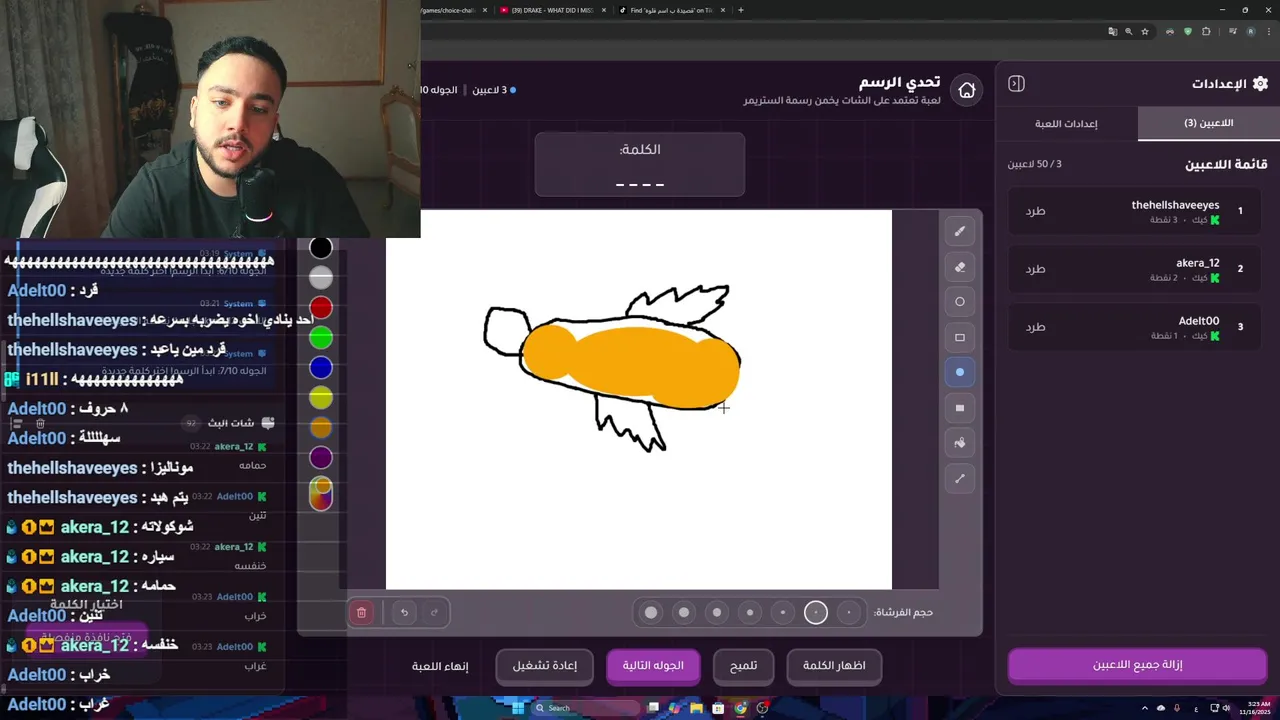
Task: Click taskbar Search box
Action: [x=583, y=708]
